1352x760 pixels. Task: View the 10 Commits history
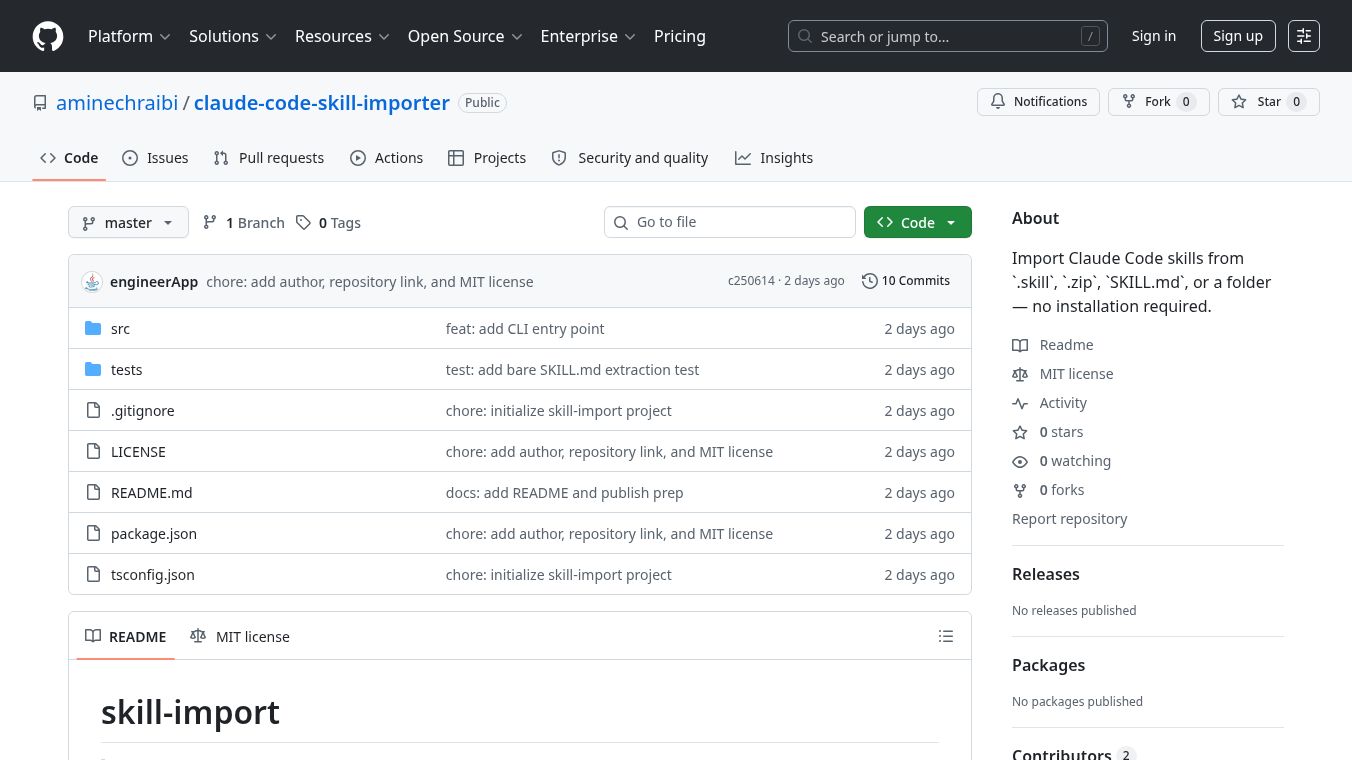click(906, 281)
